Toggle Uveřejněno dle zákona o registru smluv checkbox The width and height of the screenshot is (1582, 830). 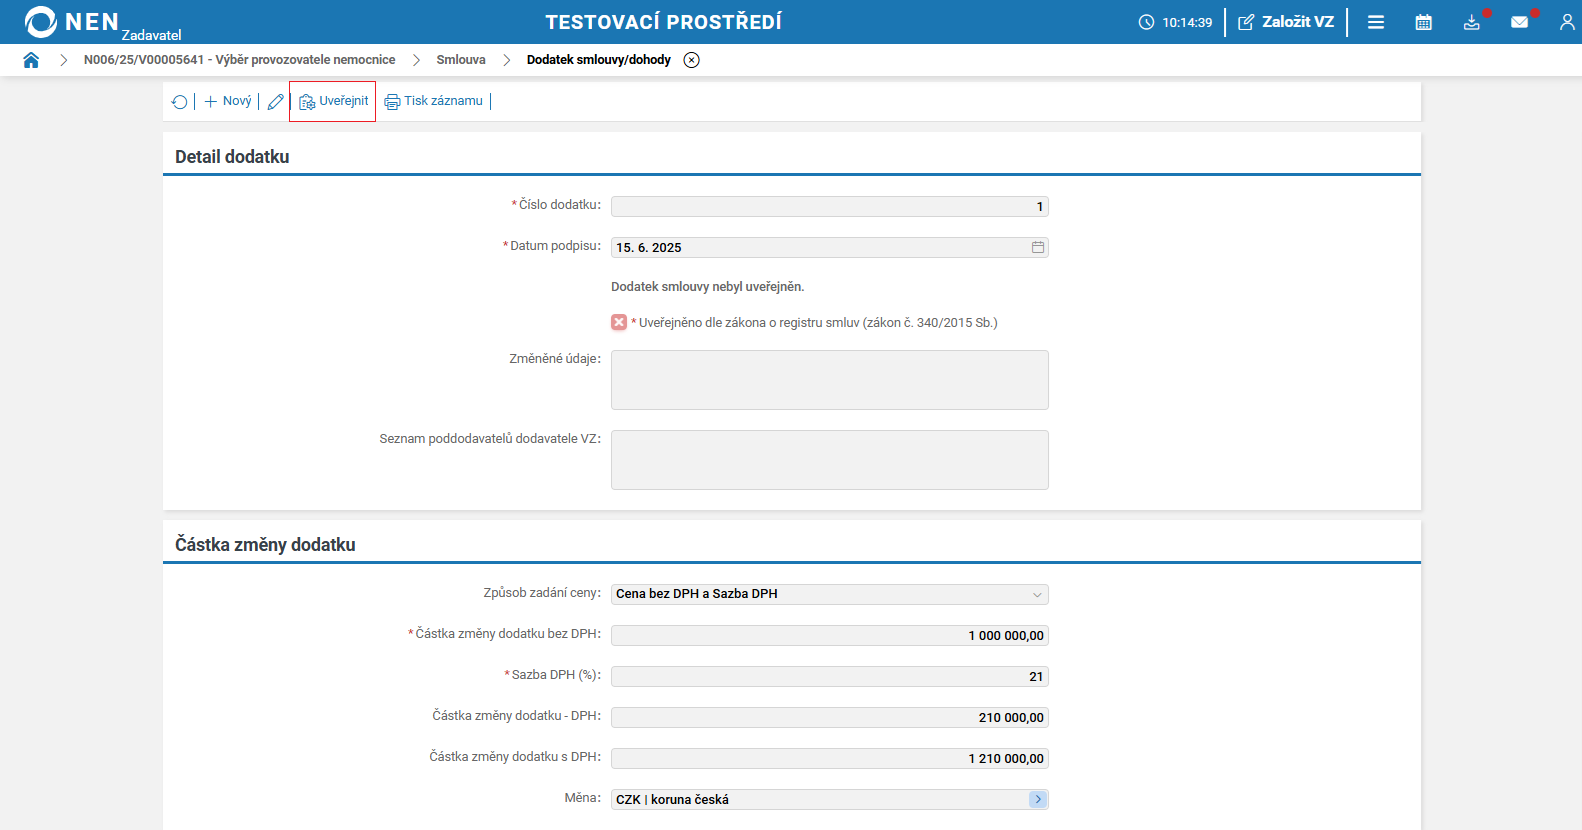[619, 322]
